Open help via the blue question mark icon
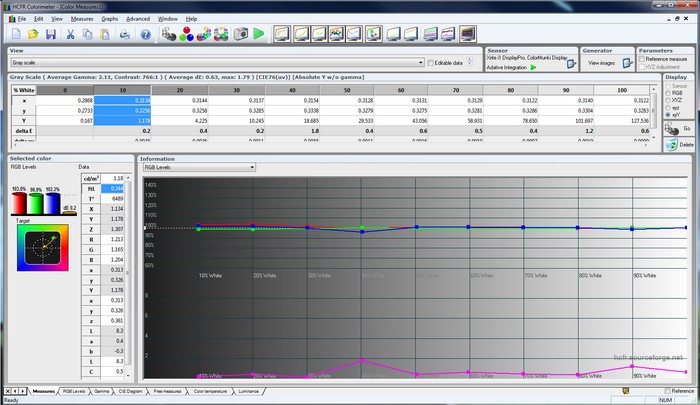This screenshot has width=700, height=405. tap(146, 34)
